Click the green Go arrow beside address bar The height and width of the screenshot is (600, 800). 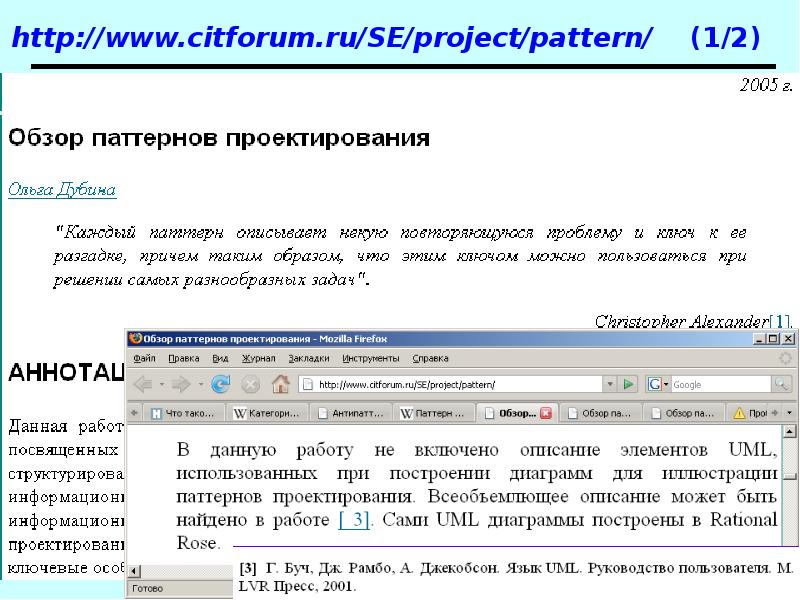click(630, 383)
